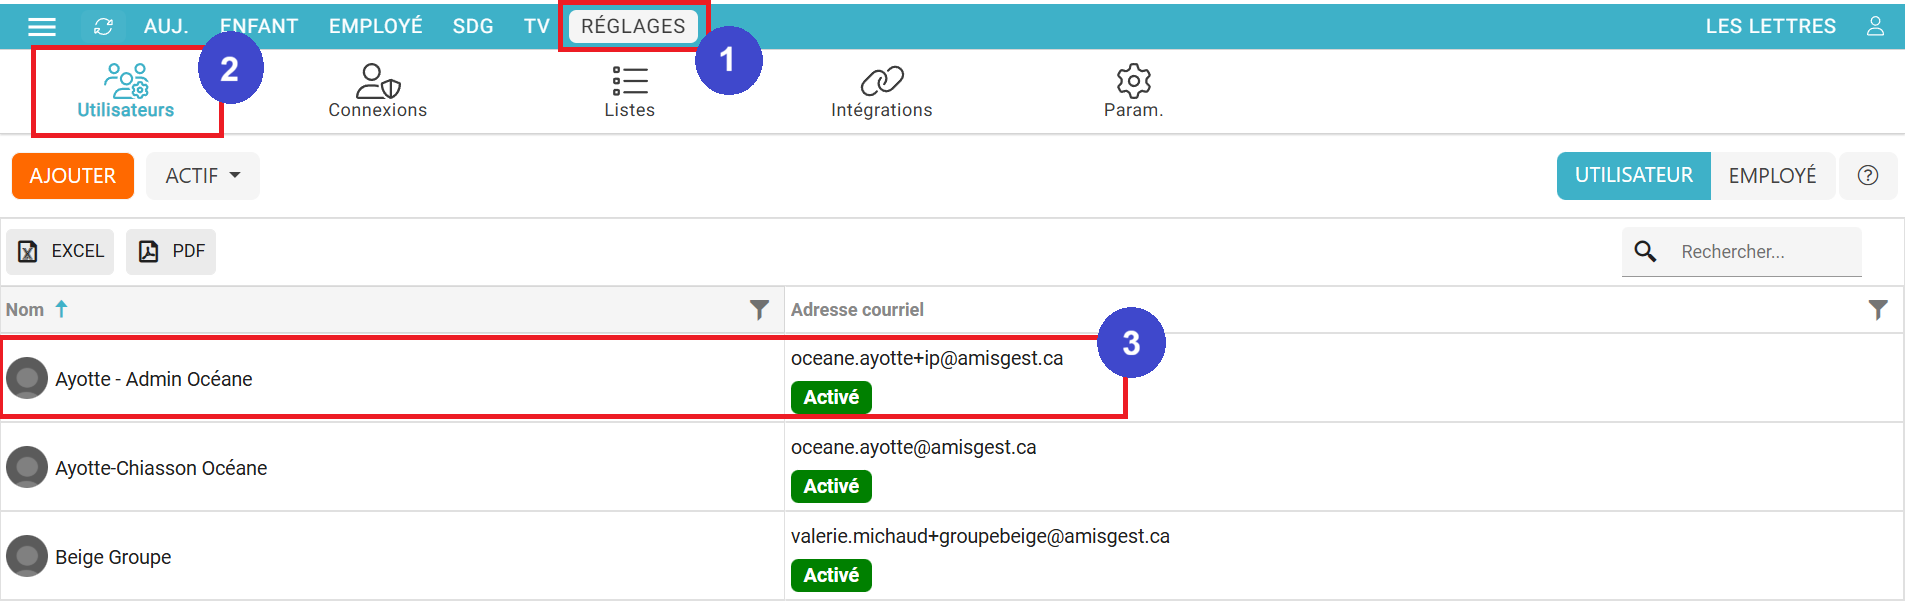Open the user profile icon
This screenshot has width=1905, height=601.
tap(1875, 26)
